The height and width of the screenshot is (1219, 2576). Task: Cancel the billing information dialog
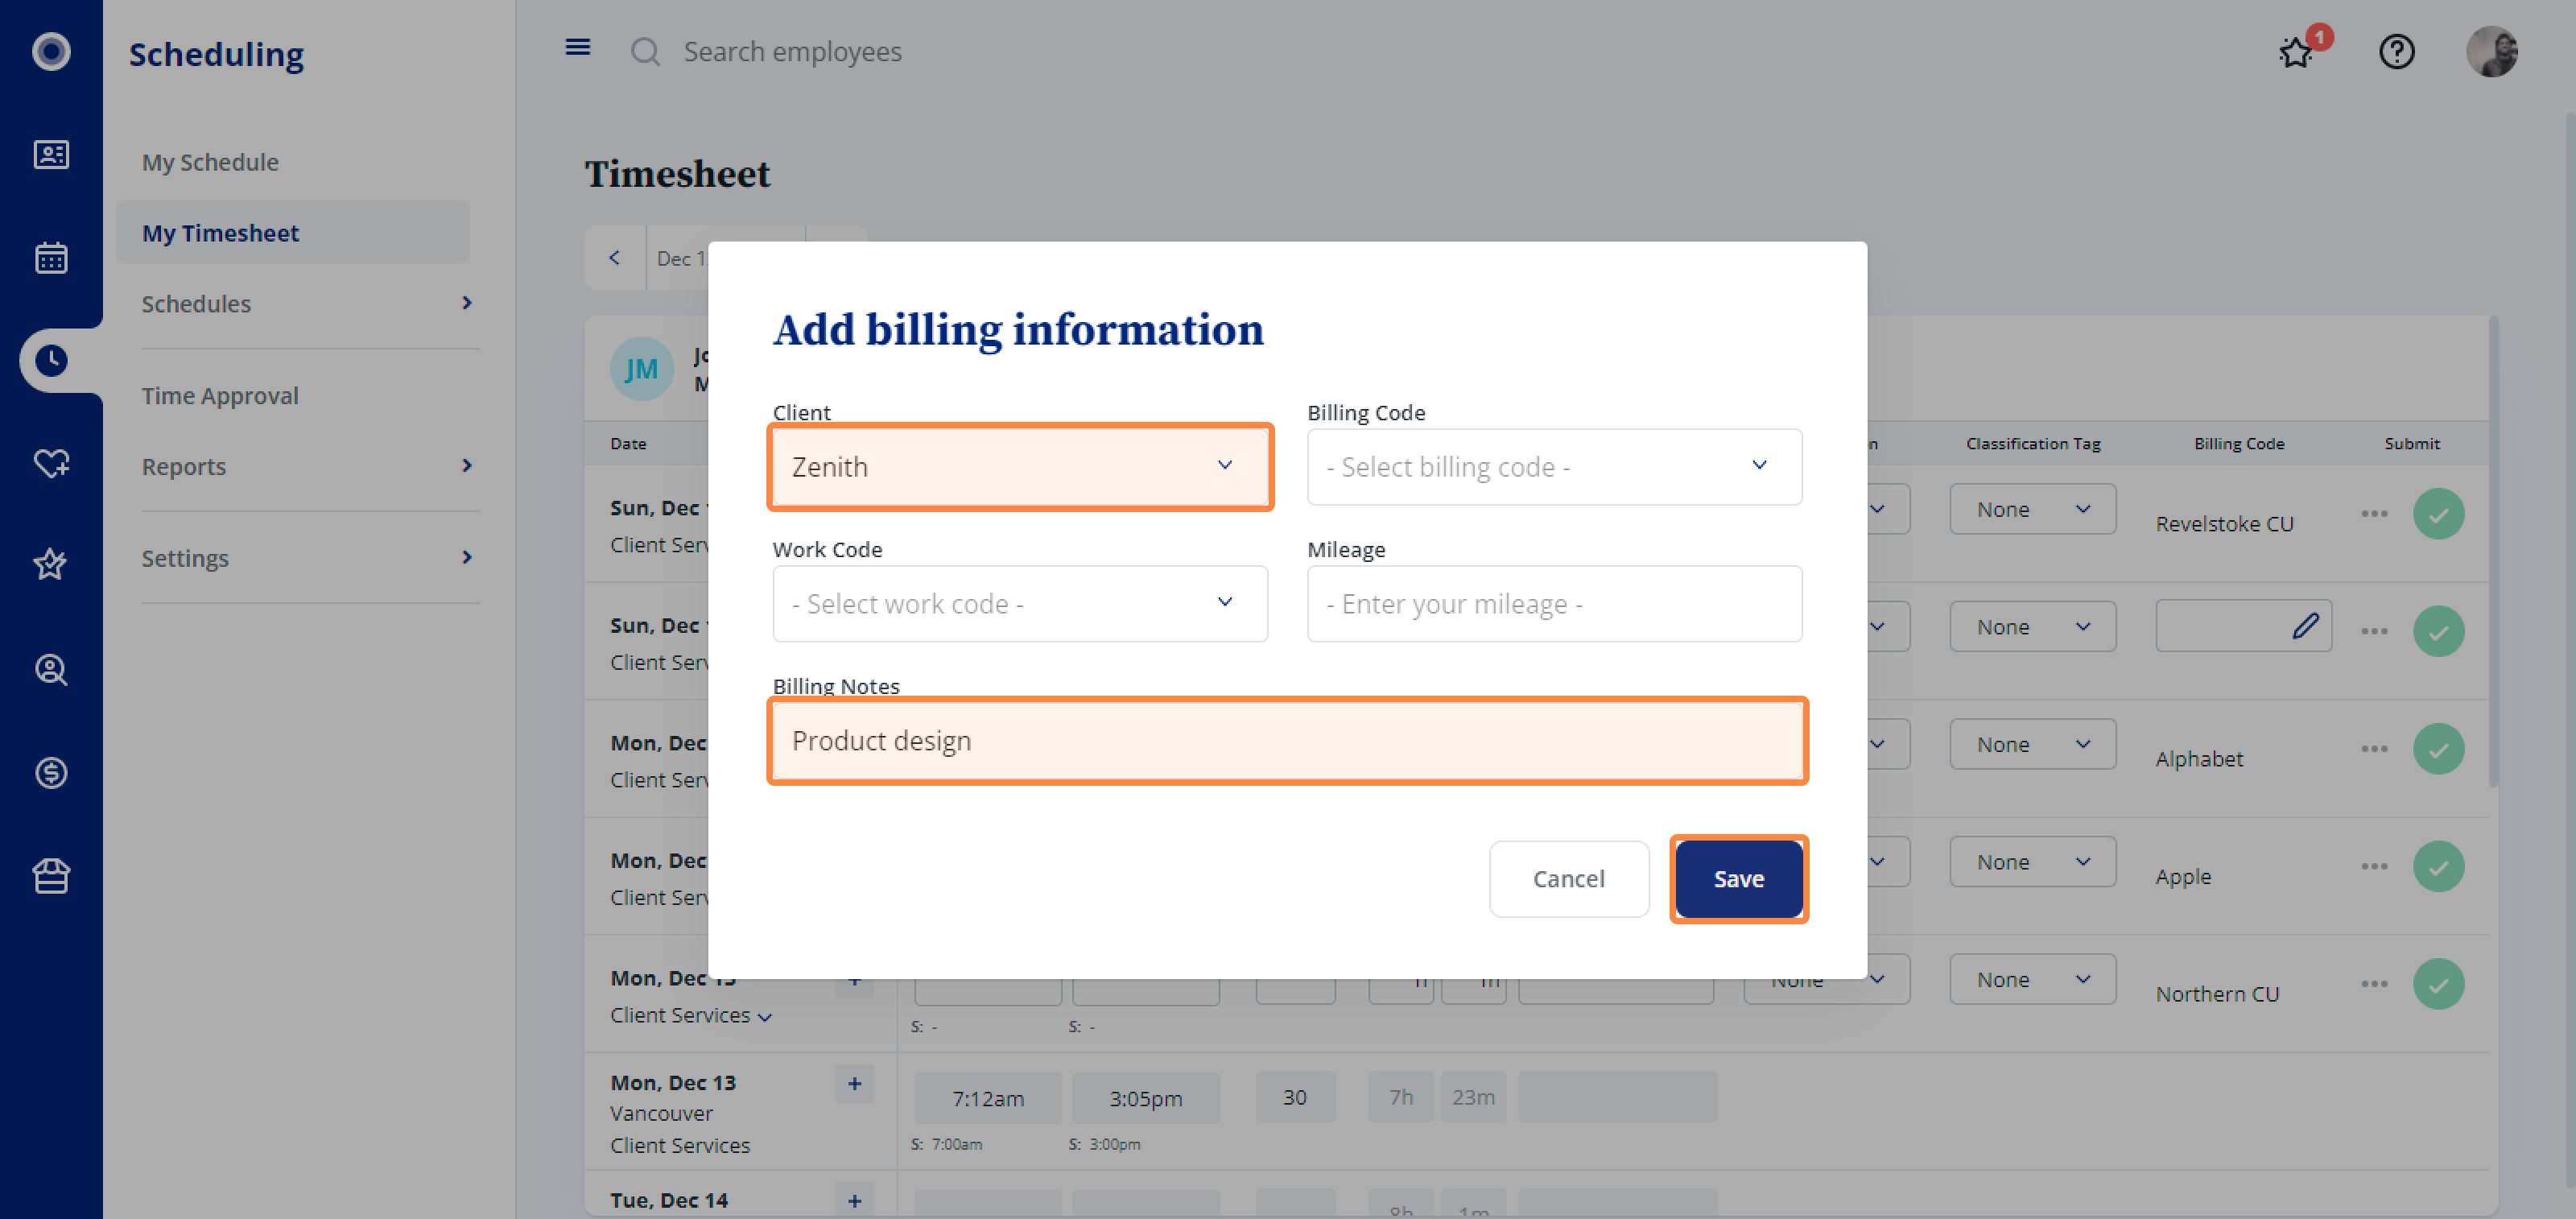point(1569,879)
